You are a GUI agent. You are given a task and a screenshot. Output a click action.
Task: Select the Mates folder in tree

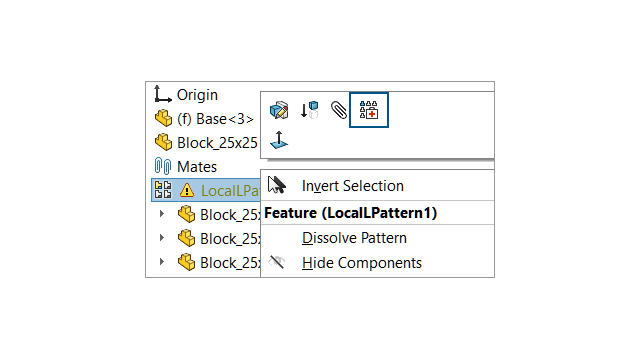tap(186, 167)
